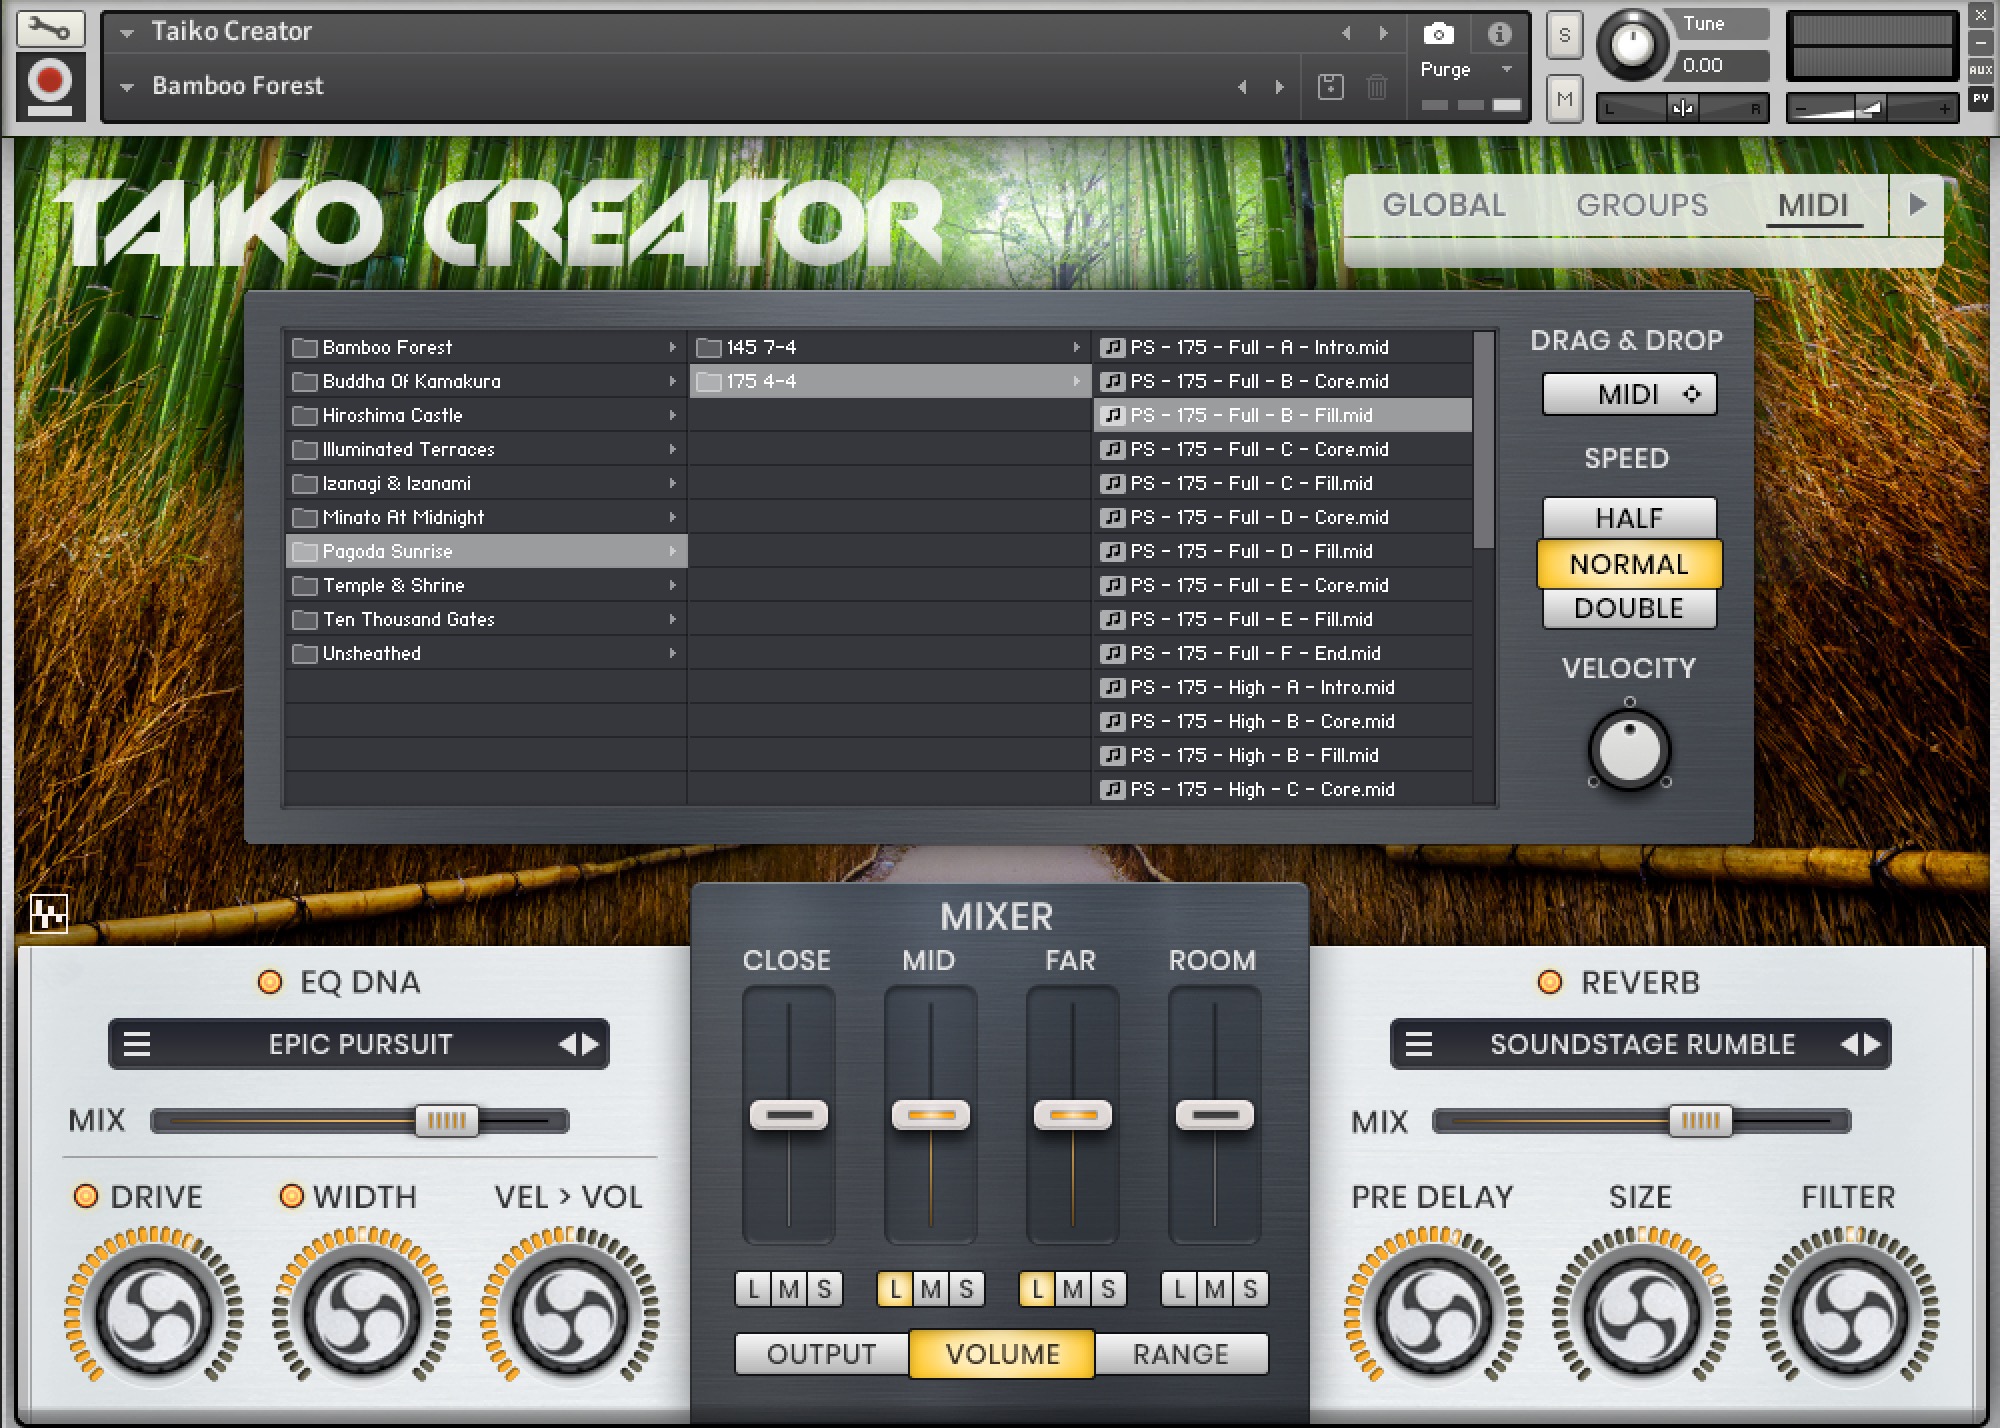Image resolution: width=2000 pixels, height=1428 pixels.
Task: Go to previous instrument arrow beside Taiko Creator
Action: [x=1346, y=34]
